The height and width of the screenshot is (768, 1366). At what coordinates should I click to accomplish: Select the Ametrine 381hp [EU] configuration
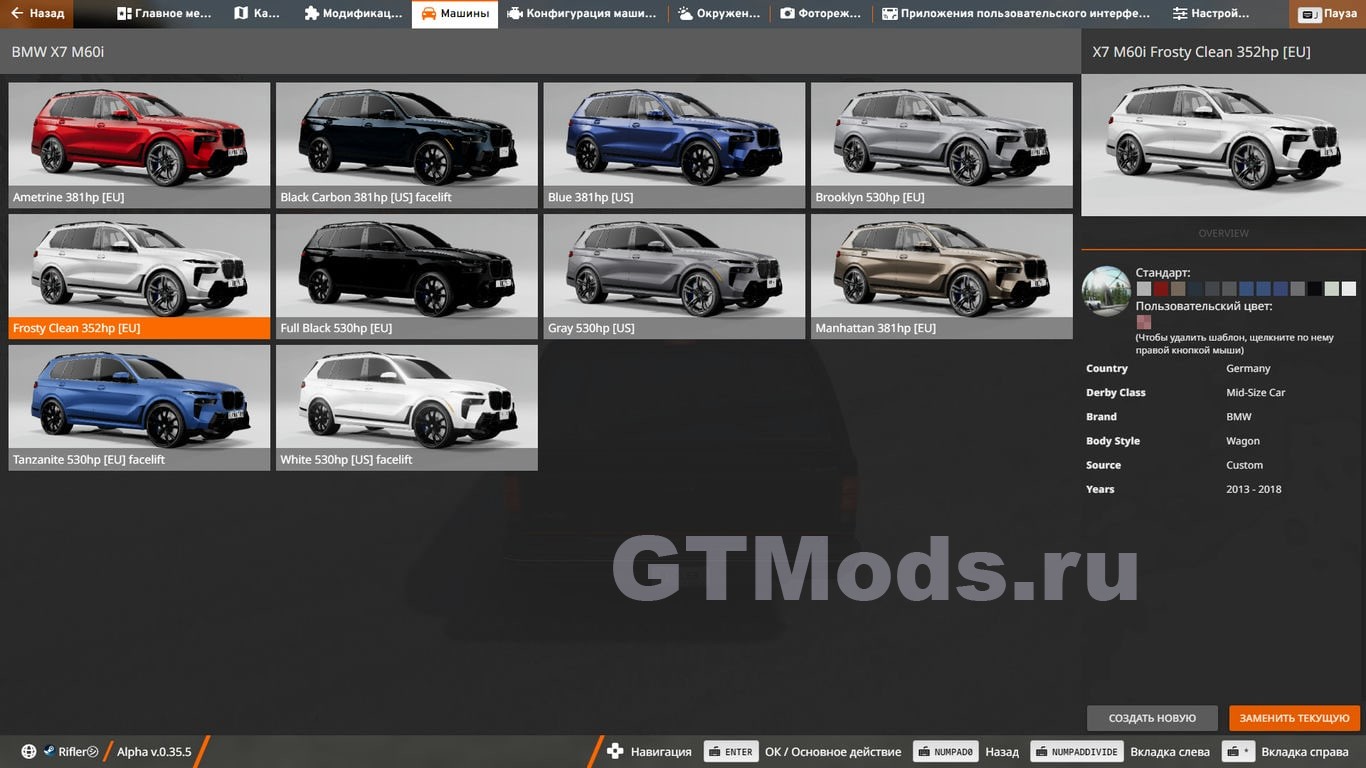click(x=139, y=145)
